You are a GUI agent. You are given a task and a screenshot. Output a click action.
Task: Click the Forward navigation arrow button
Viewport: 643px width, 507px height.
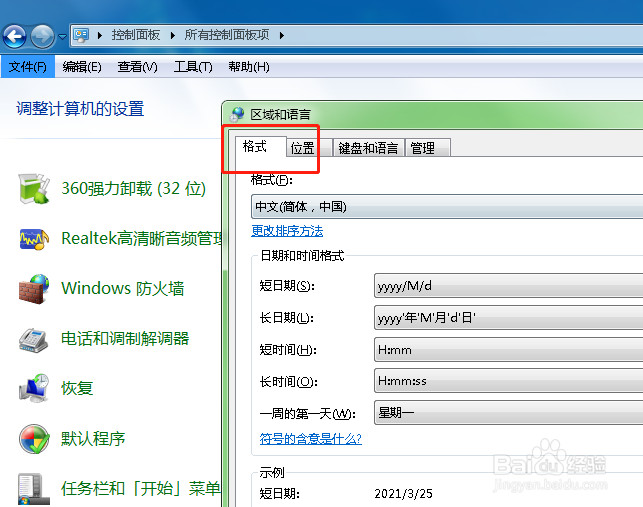tap(43, 37)
